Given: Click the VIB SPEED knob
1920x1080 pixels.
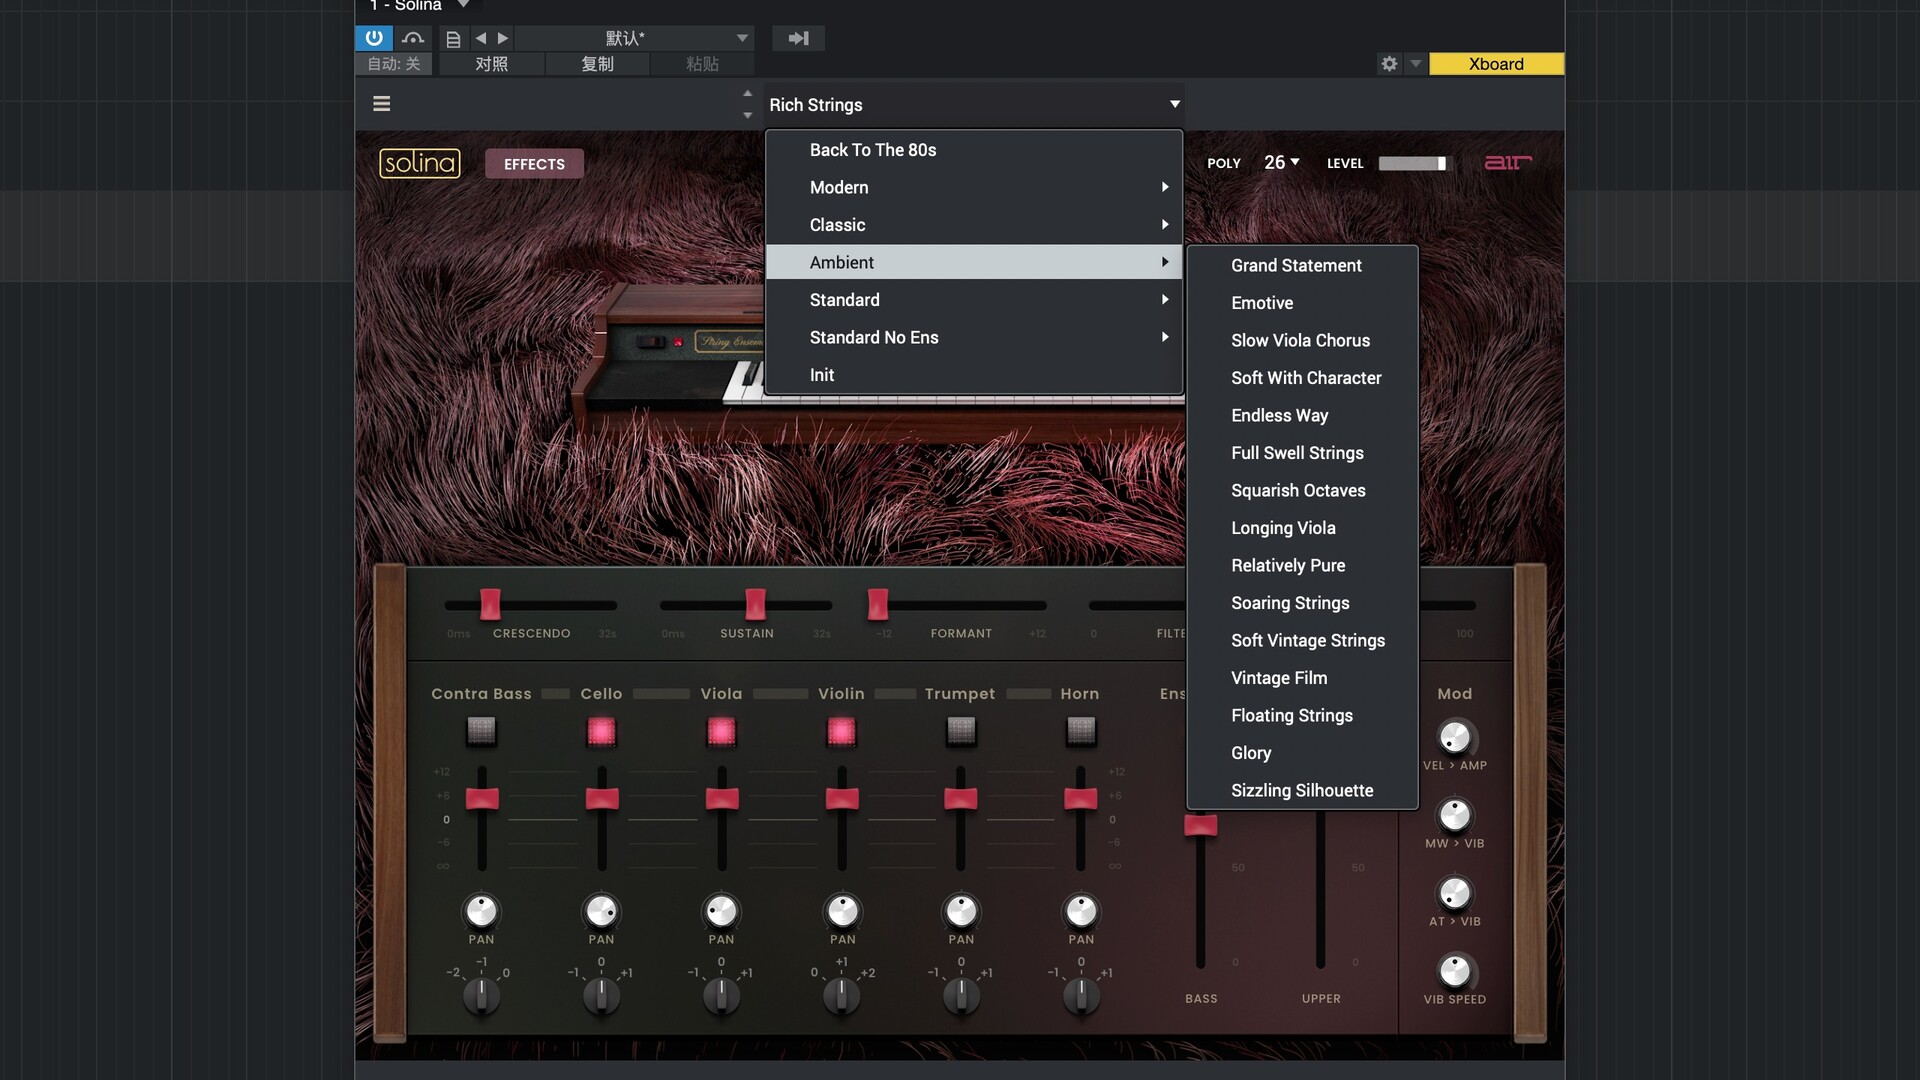Looking at the screenshot, I should [1454, 970].
